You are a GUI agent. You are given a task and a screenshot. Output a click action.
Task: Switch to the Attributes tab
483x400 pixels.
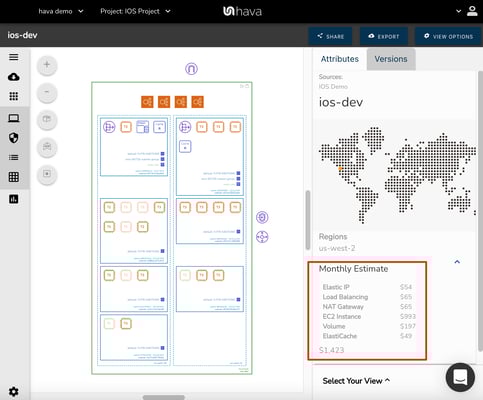tap(340, 59)
